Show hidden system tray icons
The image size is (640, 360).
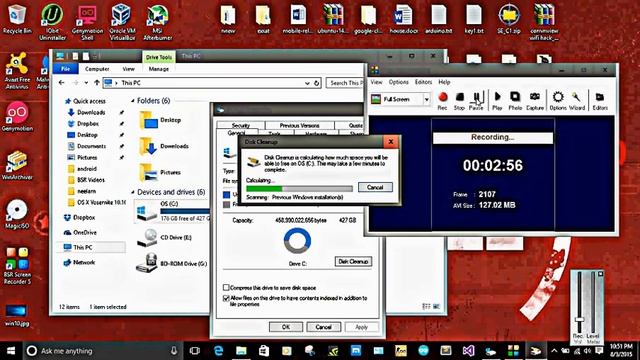553,351
